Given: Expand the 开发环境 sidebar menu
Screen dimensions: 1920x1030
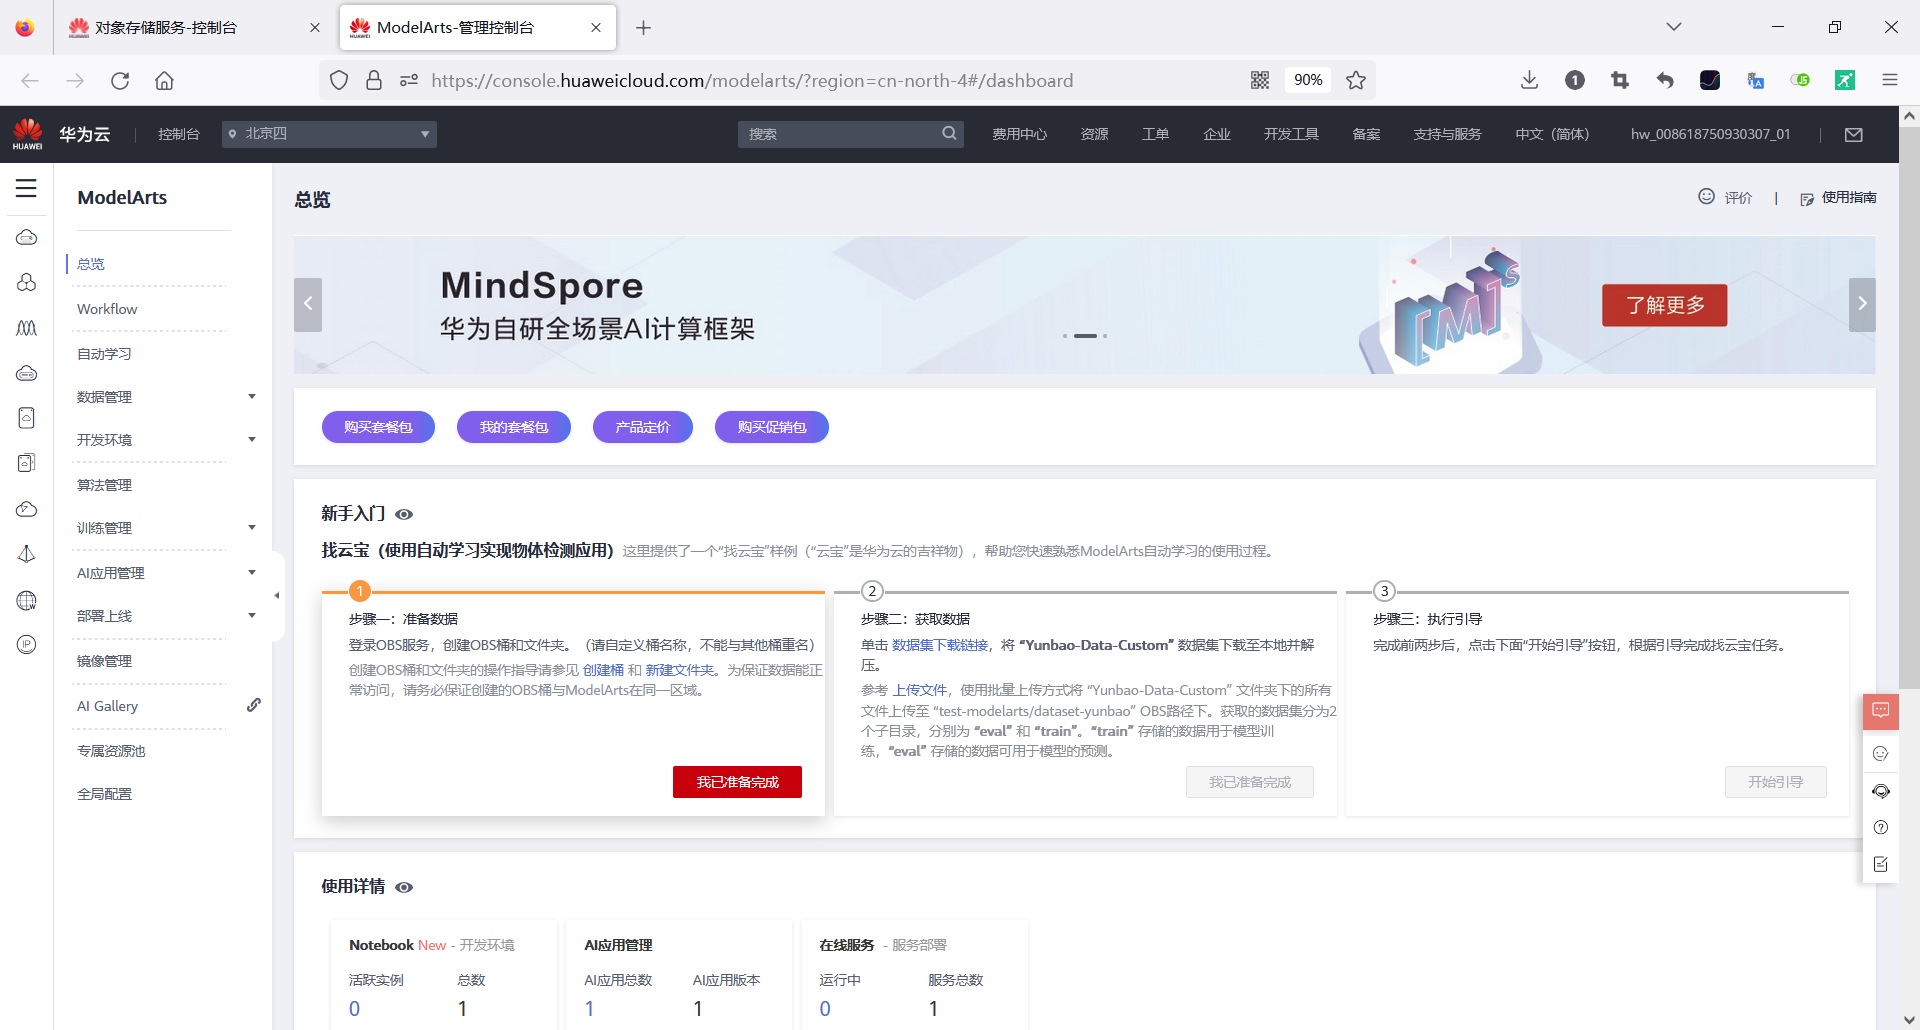Looking at the screenshot, I should click(x=252, y=440).
